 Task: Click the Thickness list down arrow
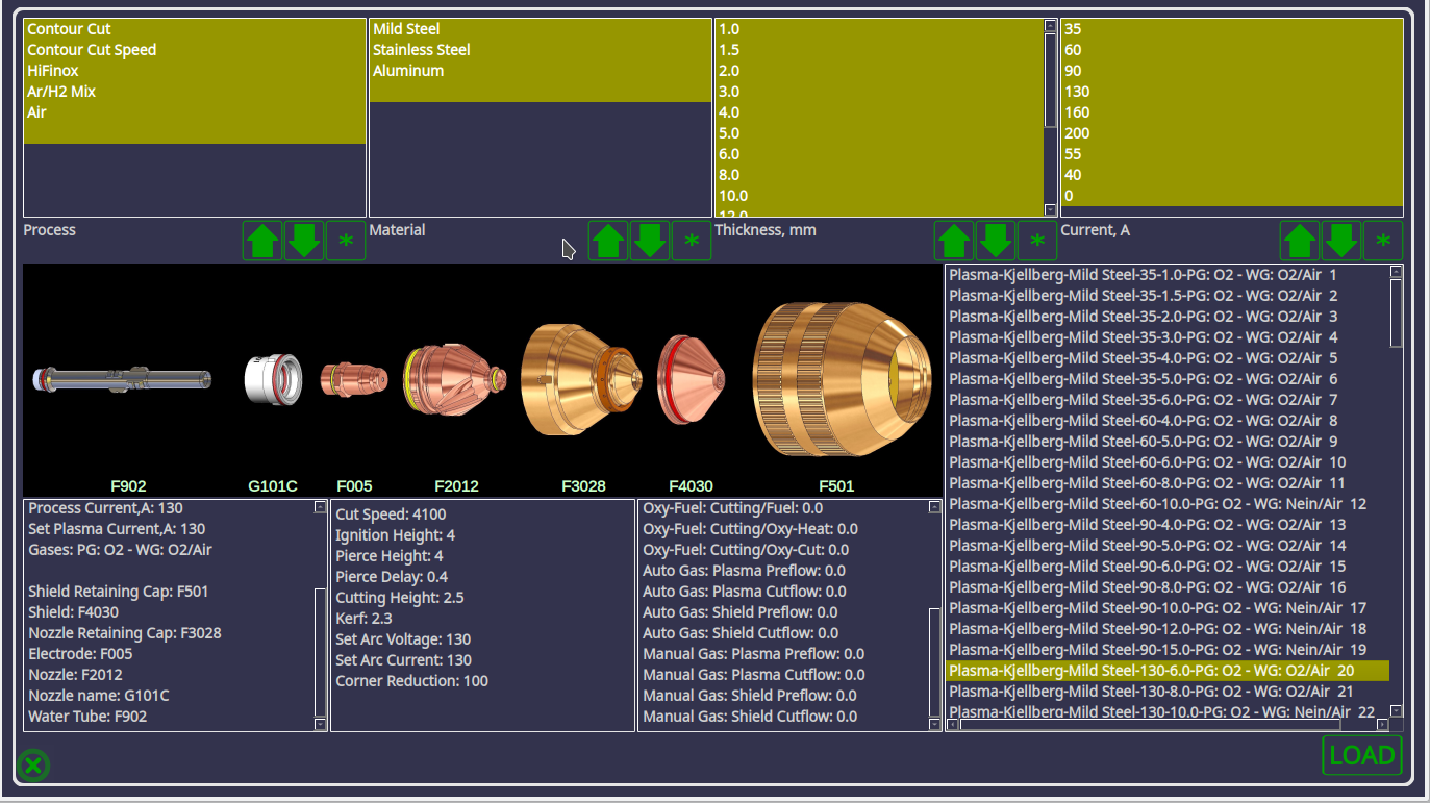click(995, 242)
